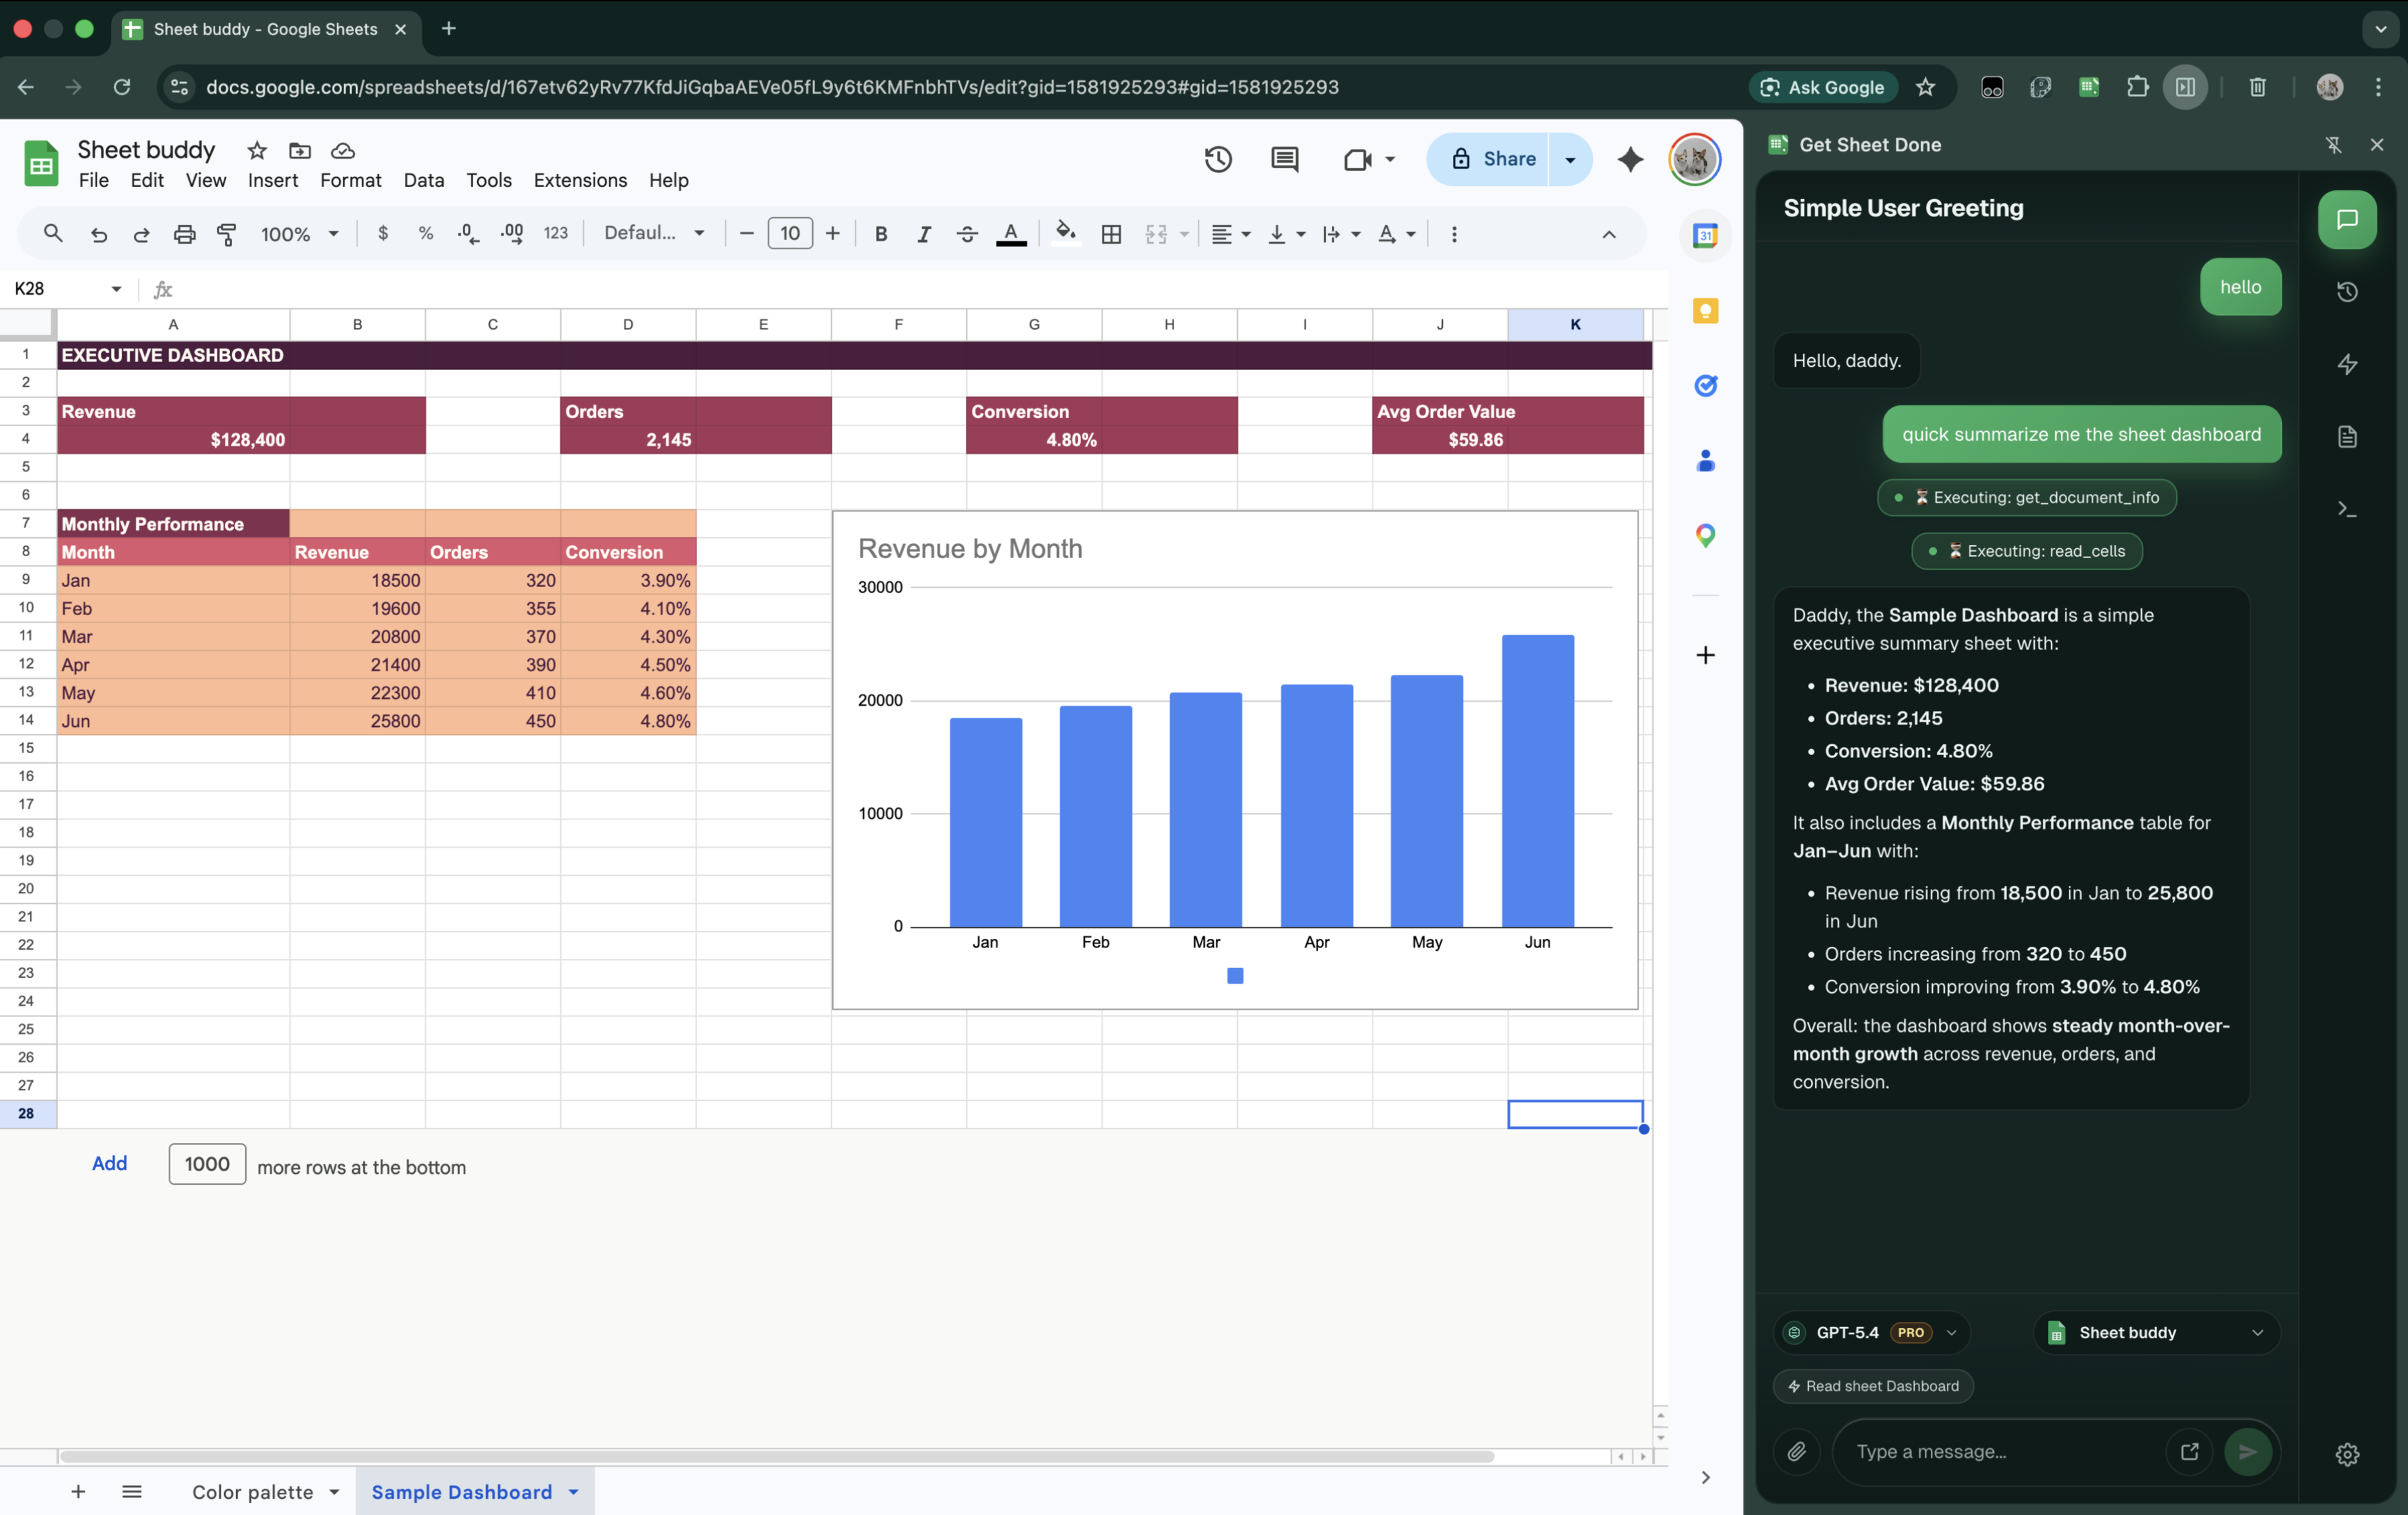The height and width of the screenshot is (1515, 2408).
Task: Toggle strikethrough formatting
Action: coord(966,234)
